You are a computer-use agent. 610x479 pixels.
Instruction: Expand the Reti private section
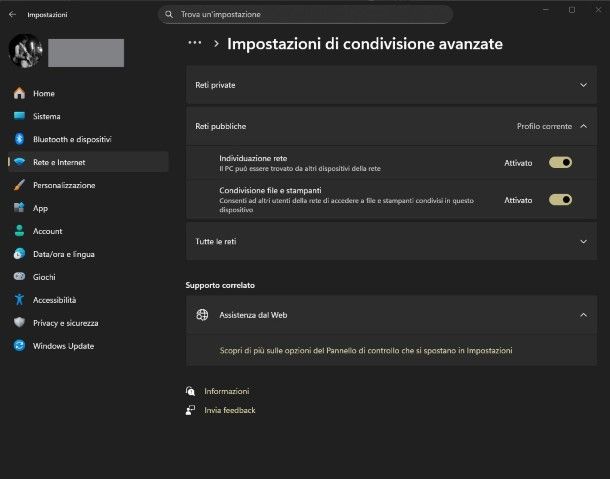pos(584,85)
